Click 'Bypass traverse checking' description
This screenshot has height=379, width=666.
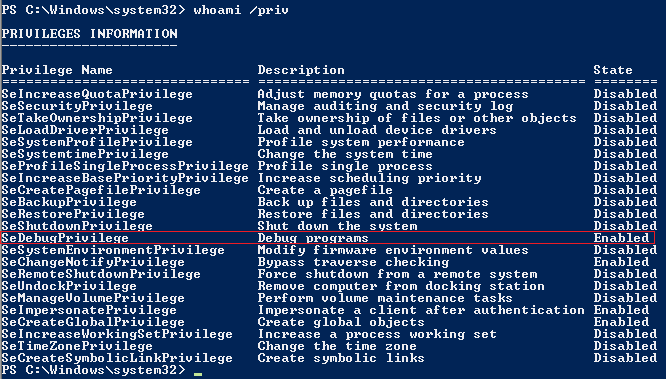tap(353, 262)
